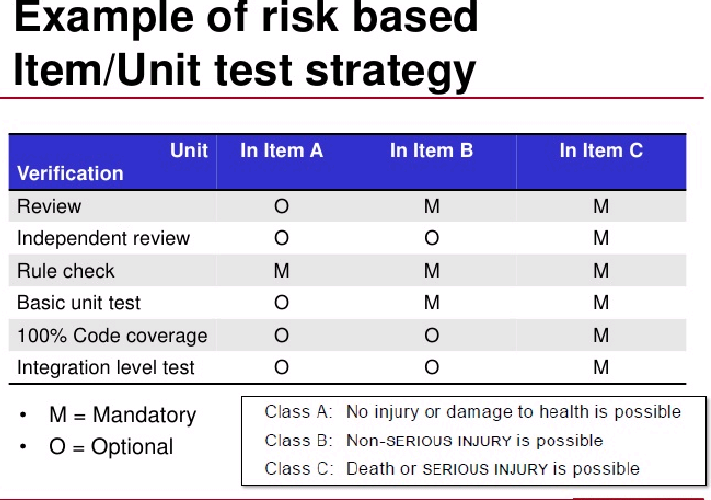The height and width of the screenshot is (500, 711).
Task: Click the "Independent review" row label
Action: point(103,238)
